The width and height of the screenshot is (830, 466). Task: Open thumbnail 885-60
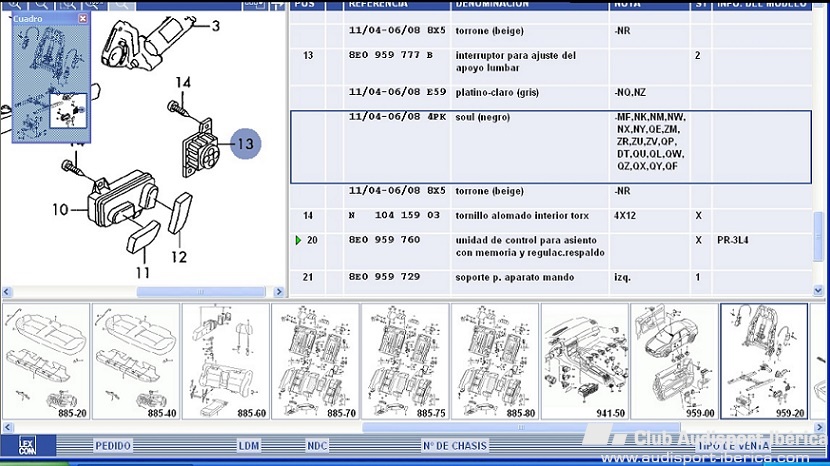[x=225, y=362]
